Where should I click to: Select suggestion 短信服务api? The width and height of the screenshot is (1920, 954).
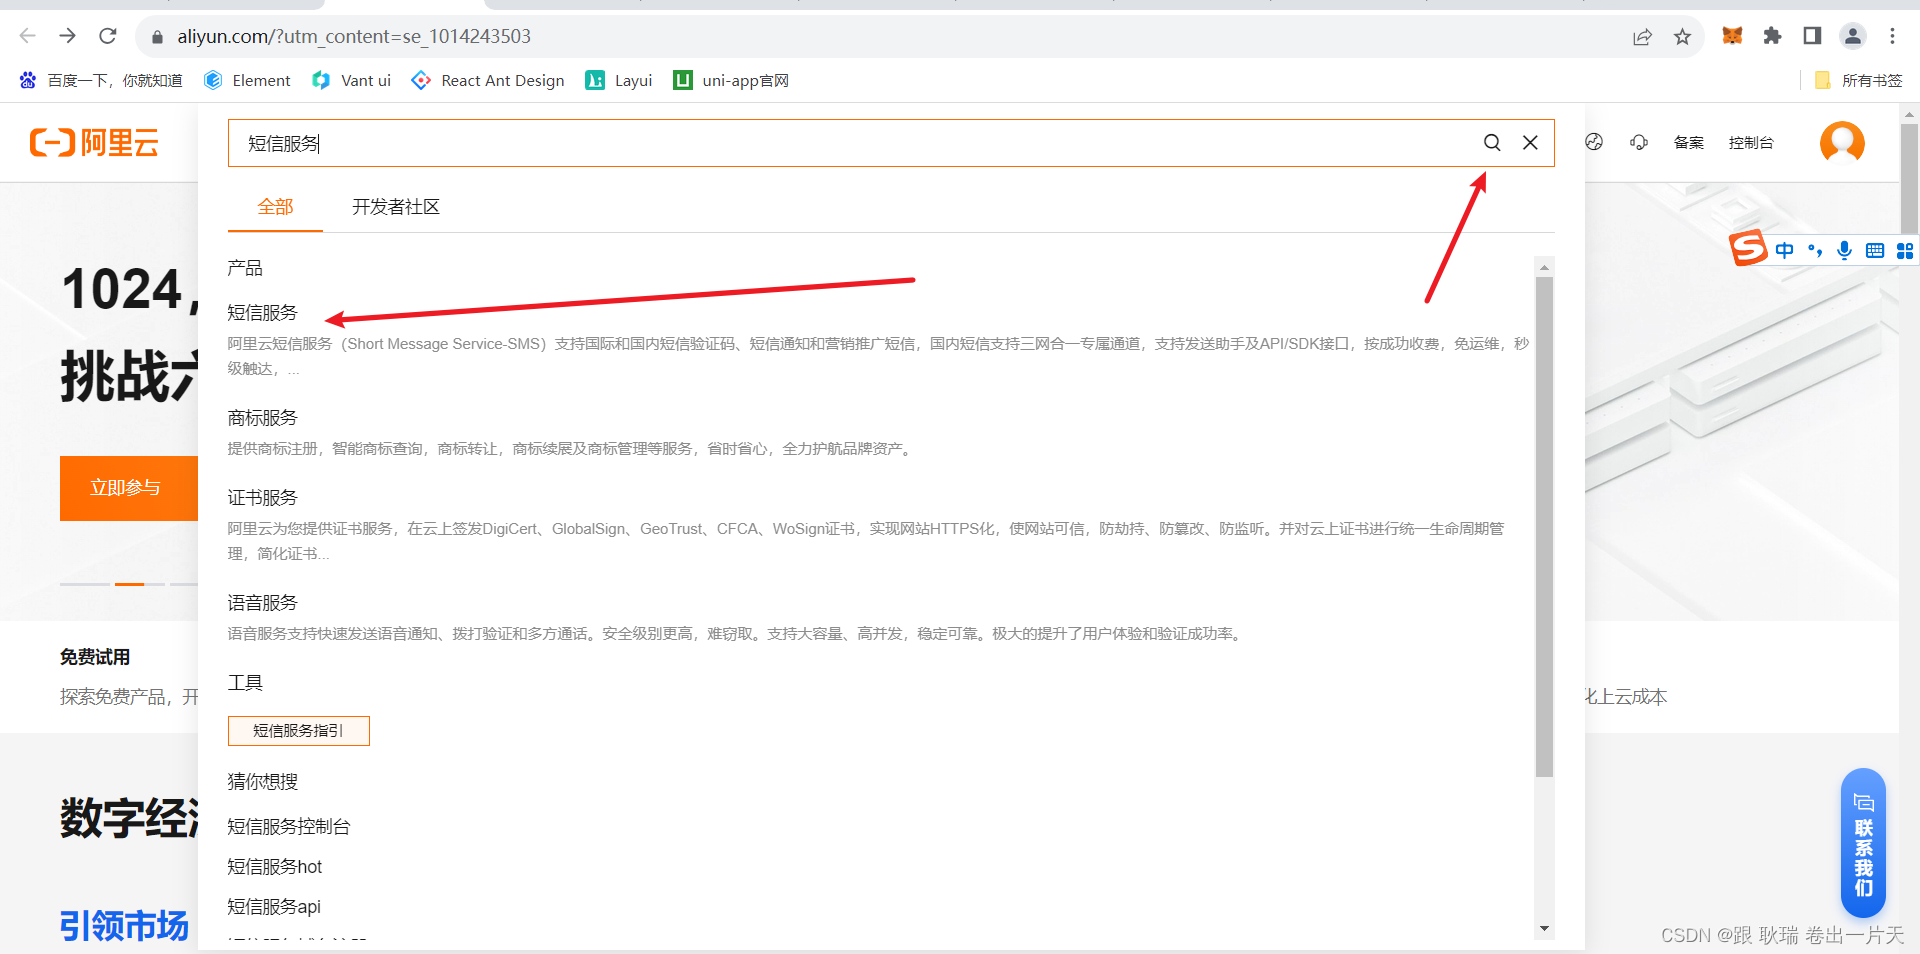click(274, 907)
